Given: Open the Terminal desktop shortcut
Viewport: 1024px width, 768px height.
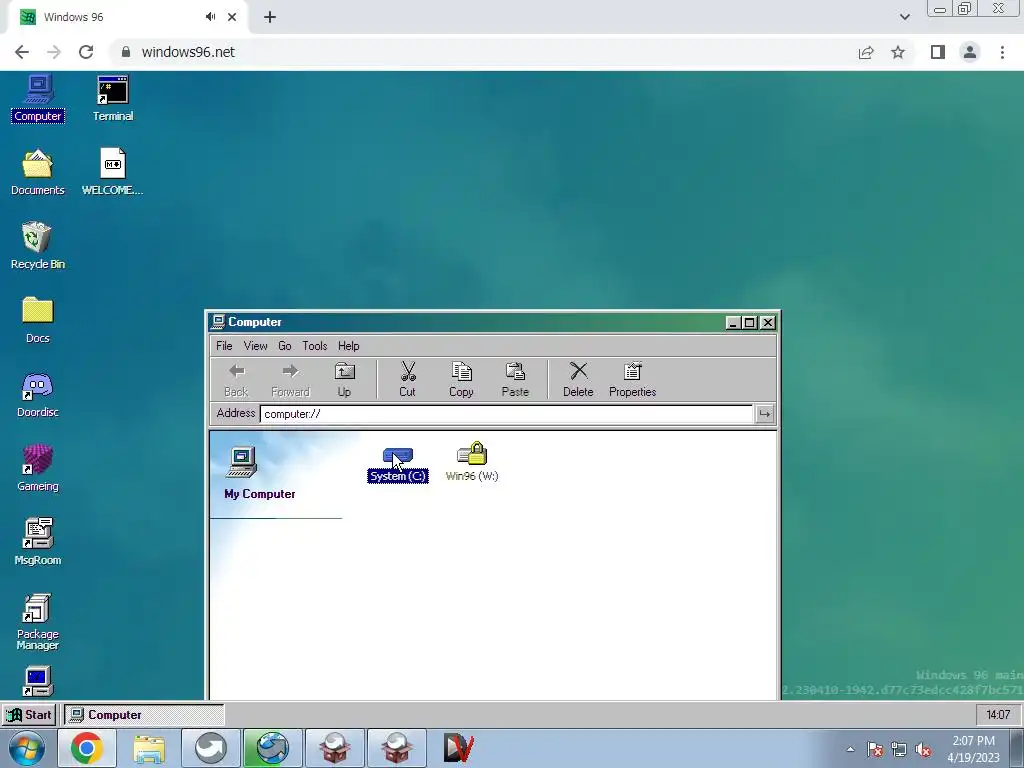Looking at the screenshot, I should 113,98.
